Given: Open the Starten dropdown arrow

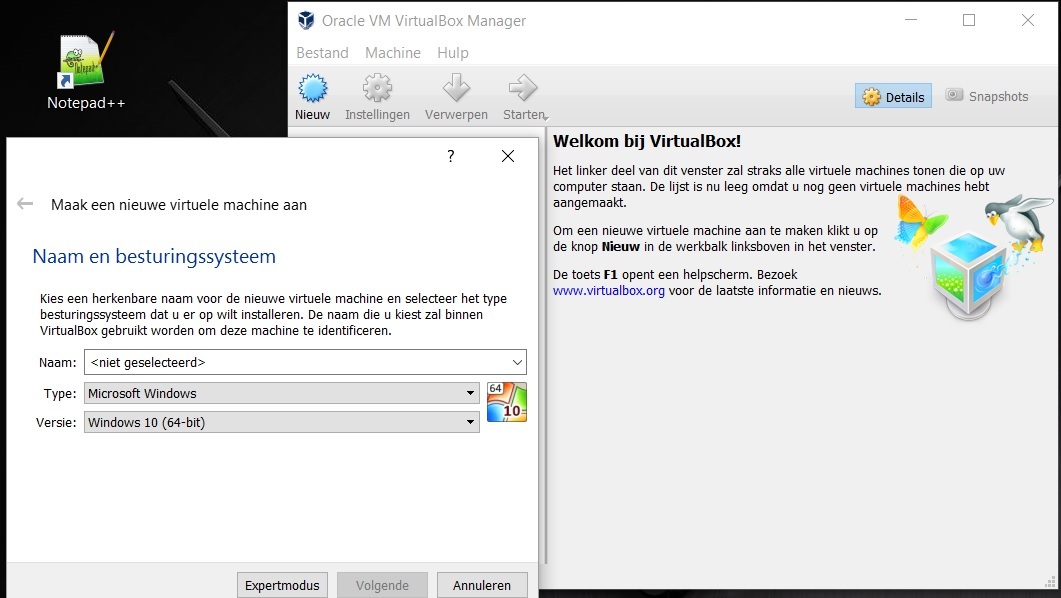Looking at the screenshot, I should 545,117.
